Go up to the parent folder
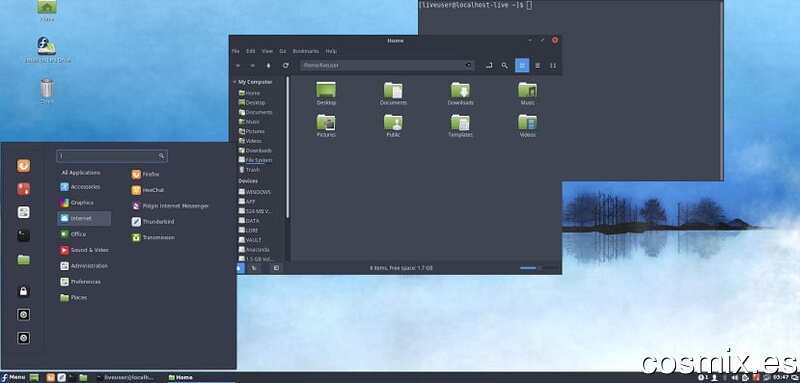The image size is (800, 383). coord(269,65)
